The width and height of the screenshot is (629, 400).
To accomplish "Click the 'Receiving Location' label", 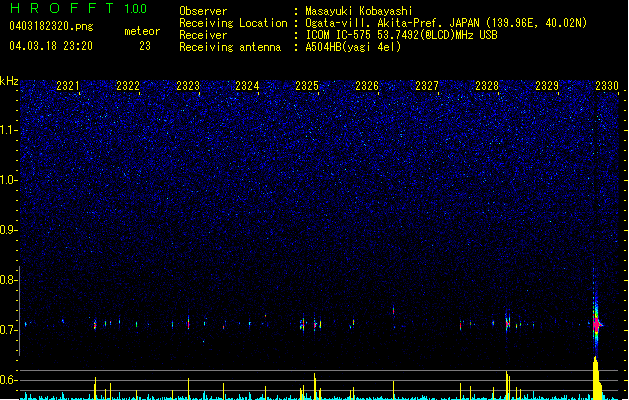I will tap(233, 23).
